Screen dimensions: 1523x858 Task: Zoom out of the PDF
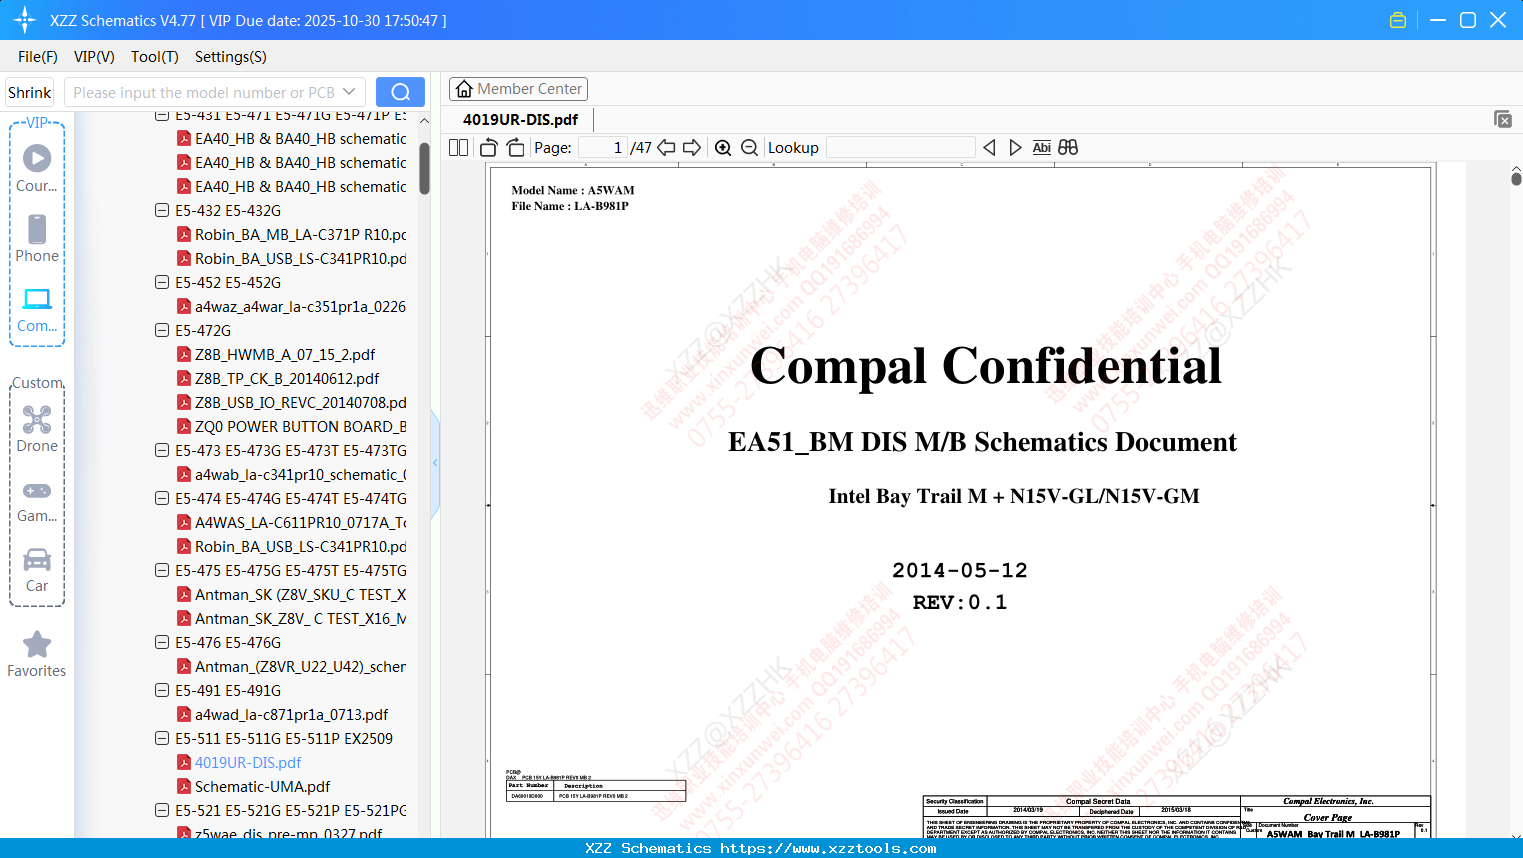pos(750,148)
